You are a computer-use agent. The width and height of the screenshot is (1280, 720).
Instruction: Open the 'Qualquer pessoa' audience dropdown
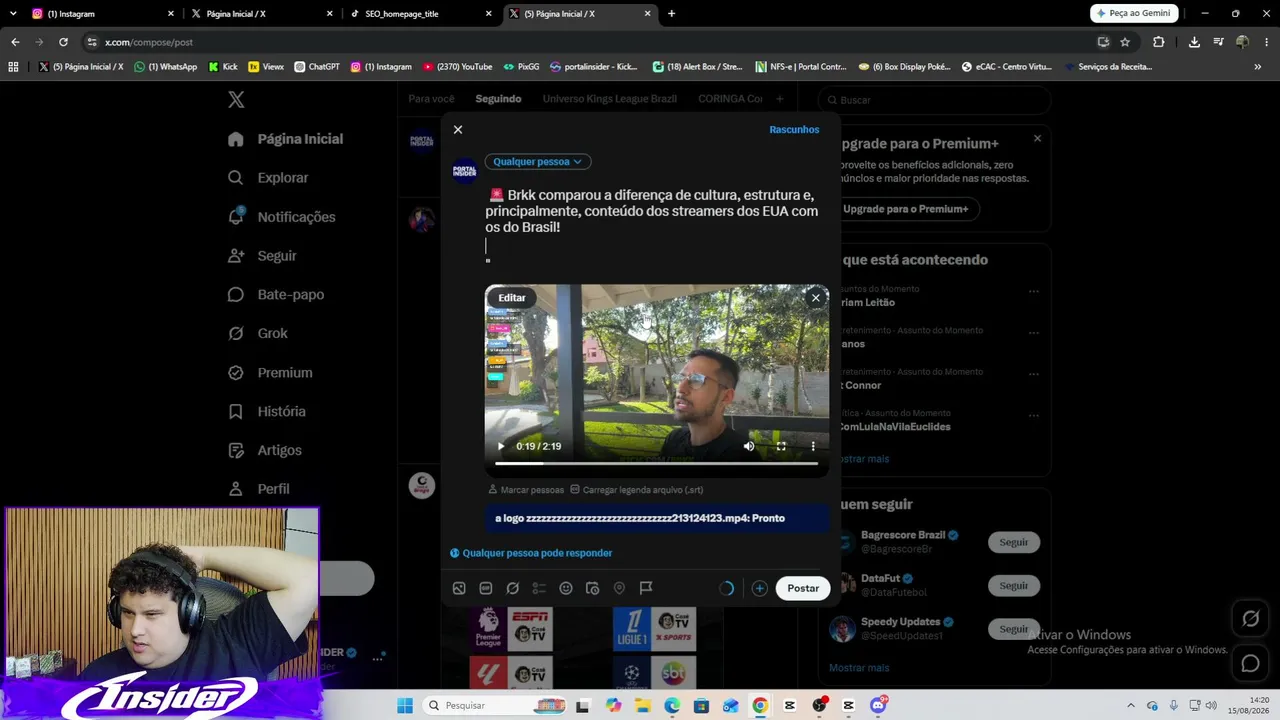538,162
